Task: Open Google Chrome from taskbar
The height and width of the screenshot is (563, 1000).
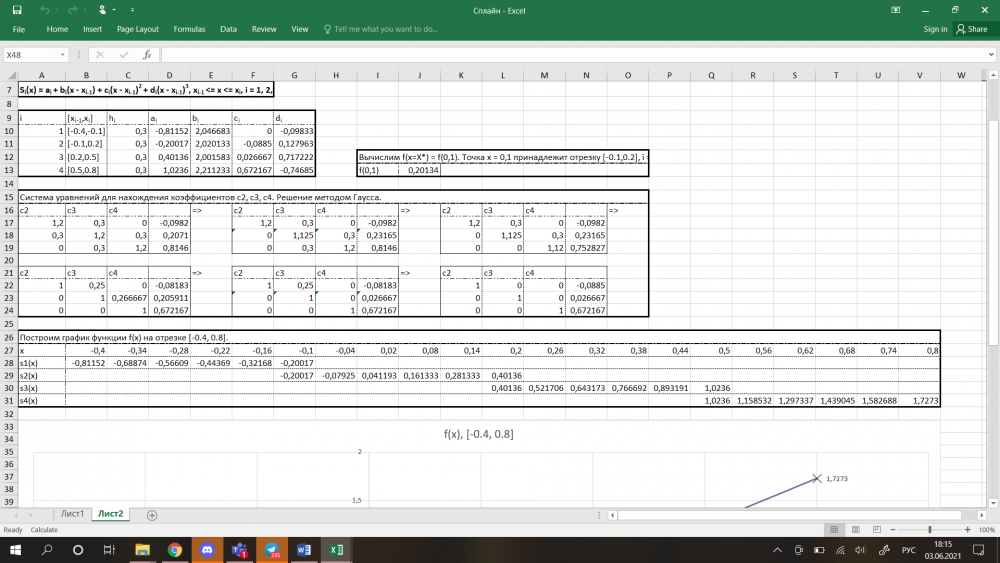Action: click(175, 550)
